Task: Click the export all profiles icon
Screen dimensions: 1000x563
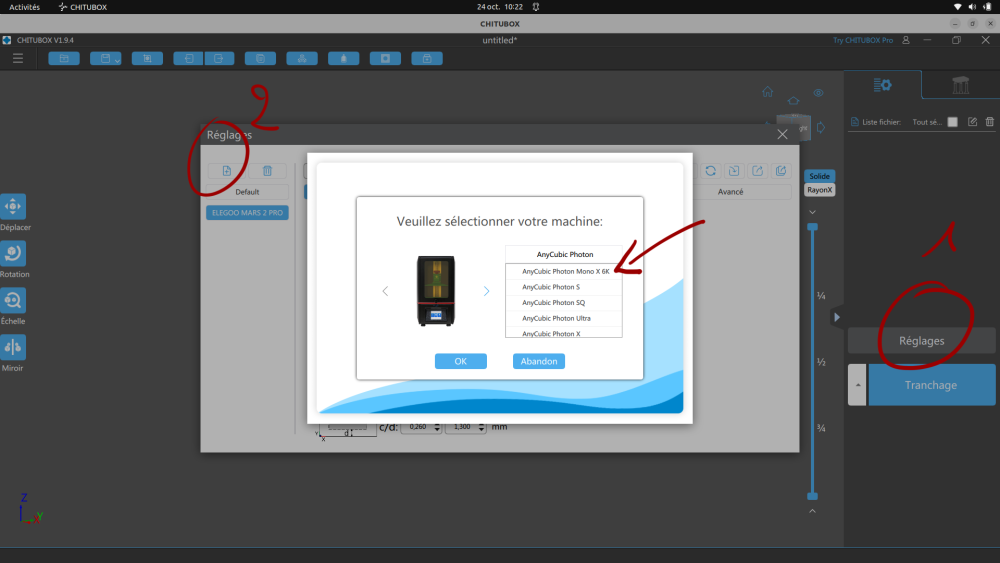Action: coord(781,171)
